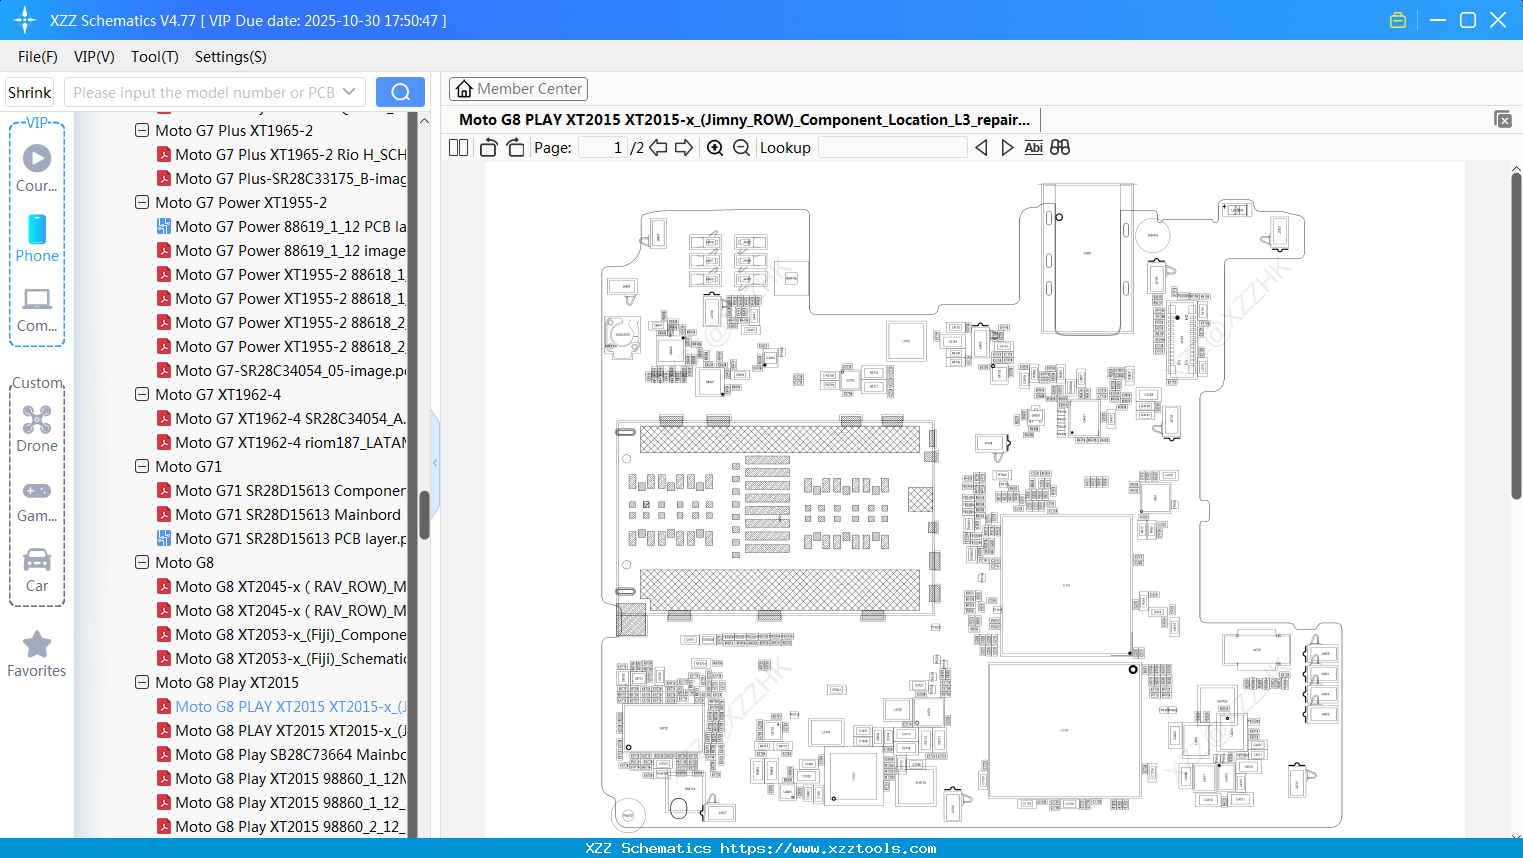Screen dimensions: 1523x858
Task: Open the Settings(S) menu
Action: (x=231, y=57)
